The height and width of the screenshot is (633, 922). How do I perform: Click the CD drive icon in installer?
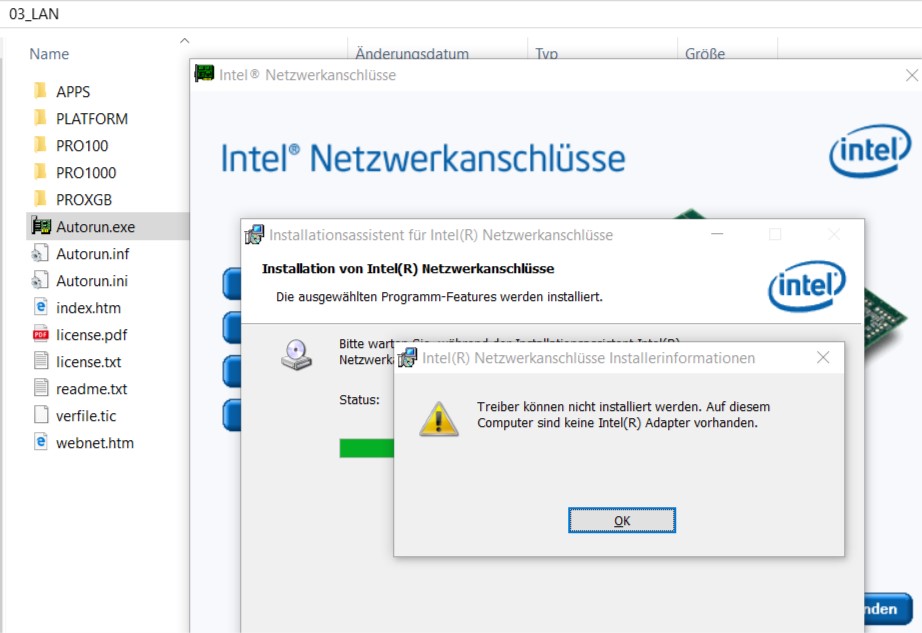296,354
